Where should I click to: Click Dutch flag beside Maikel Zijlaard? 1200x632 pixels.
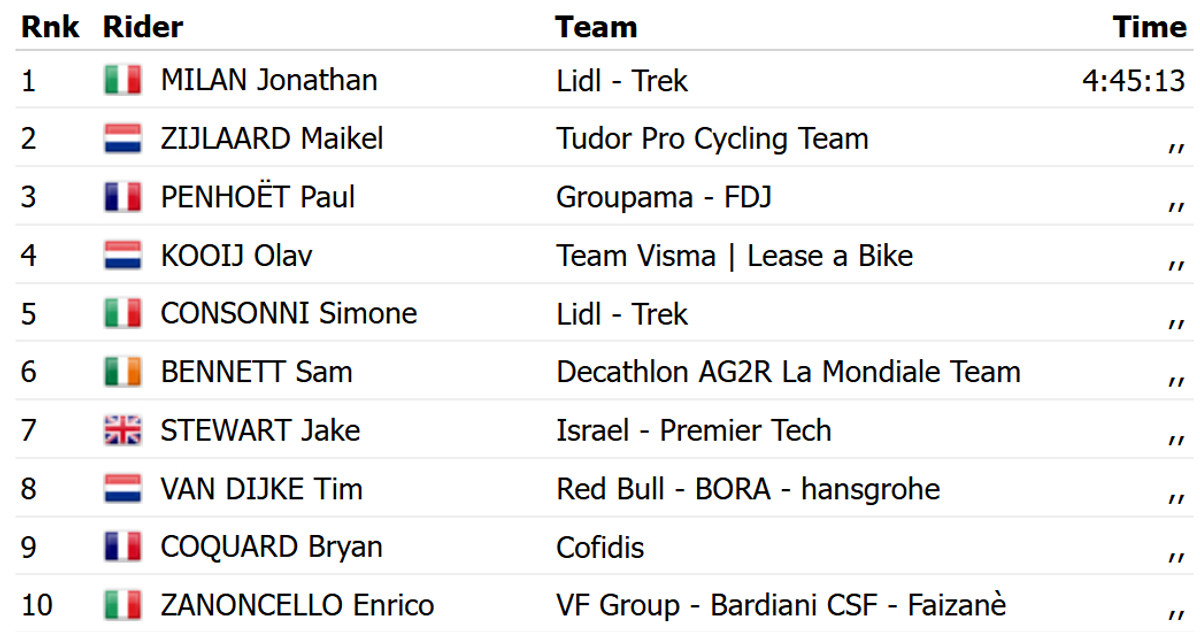click(122, 138)
